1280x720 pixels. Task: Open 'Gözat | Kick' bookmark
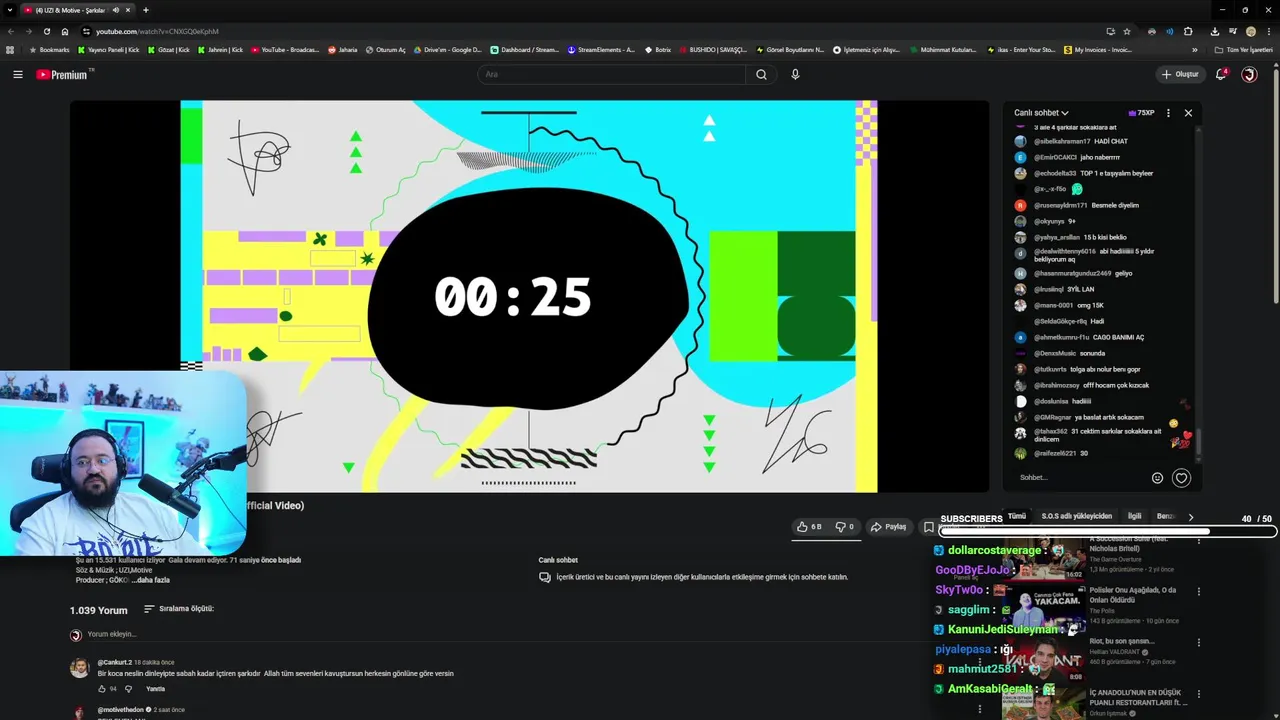click(167, 49)
